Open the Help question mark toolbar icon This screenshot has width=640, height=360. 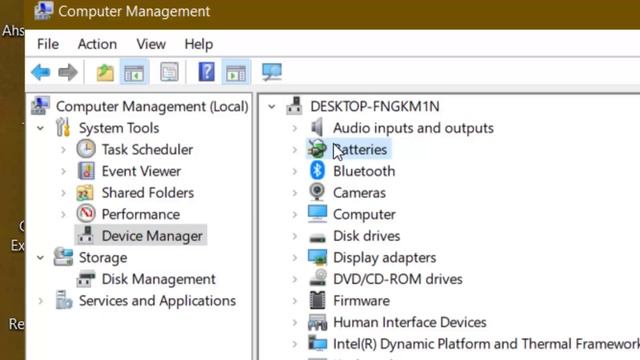tap(207, 72)
